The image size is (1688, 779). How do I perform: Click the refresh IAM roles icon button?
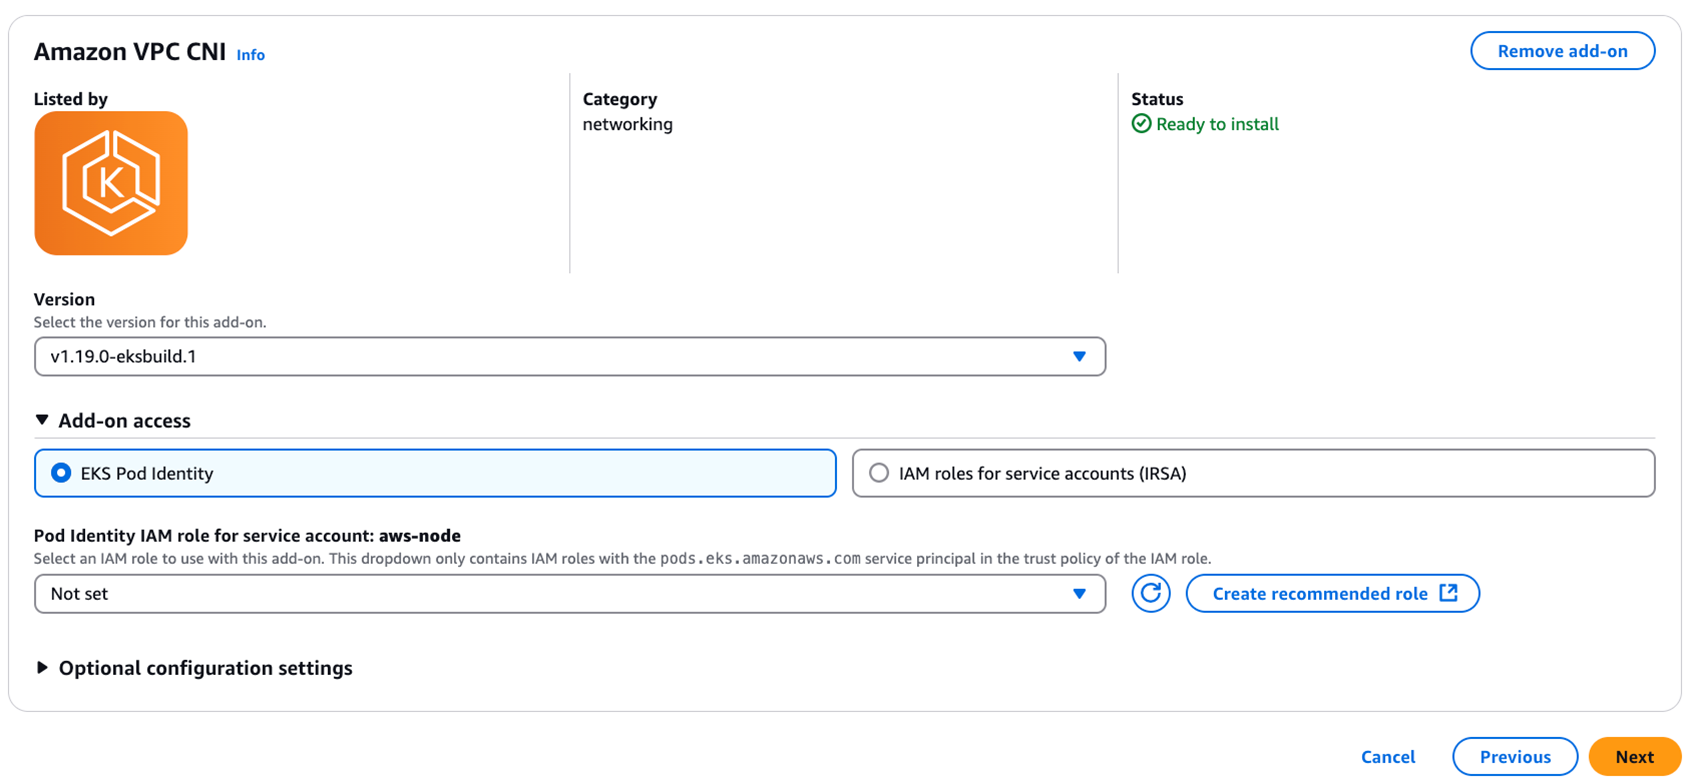tap(1151, 593)
